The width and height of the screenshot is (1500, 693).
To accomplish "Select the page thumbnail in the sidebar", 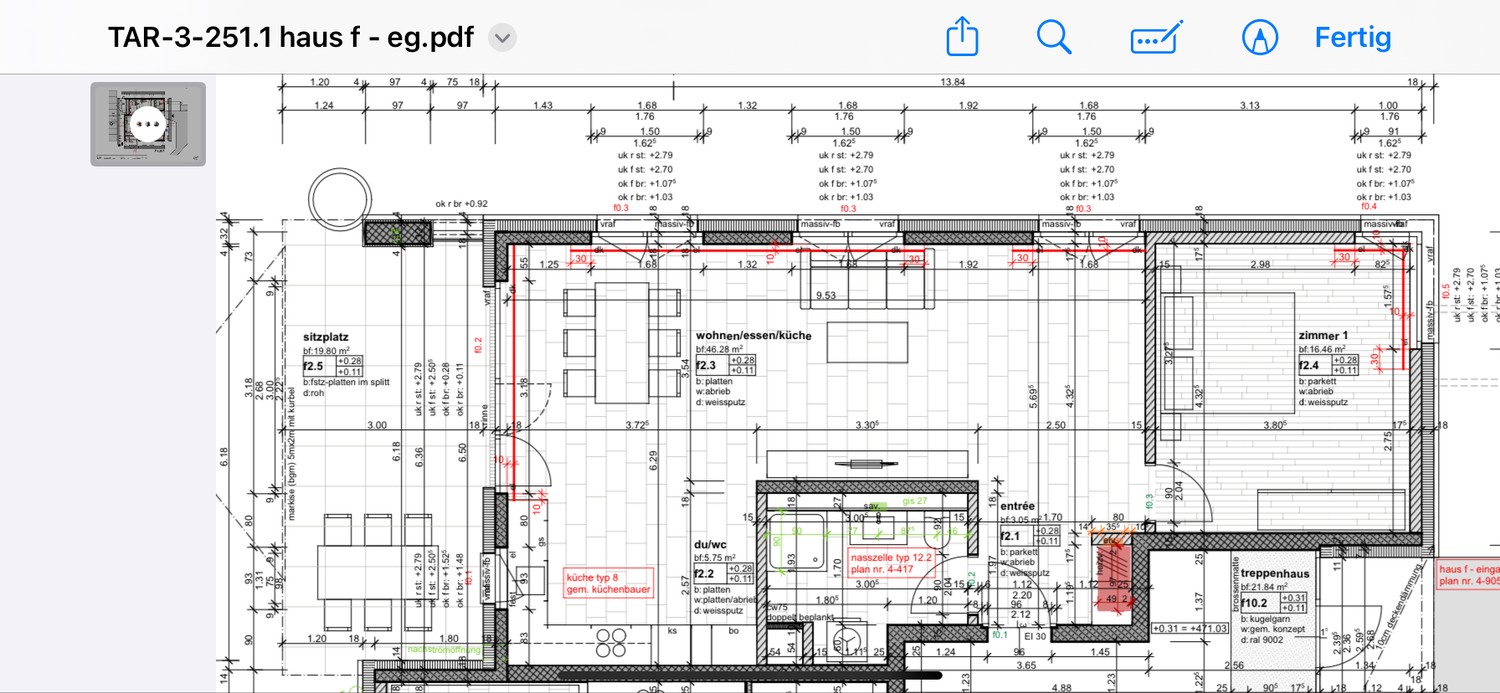I will tap(148, 124).
